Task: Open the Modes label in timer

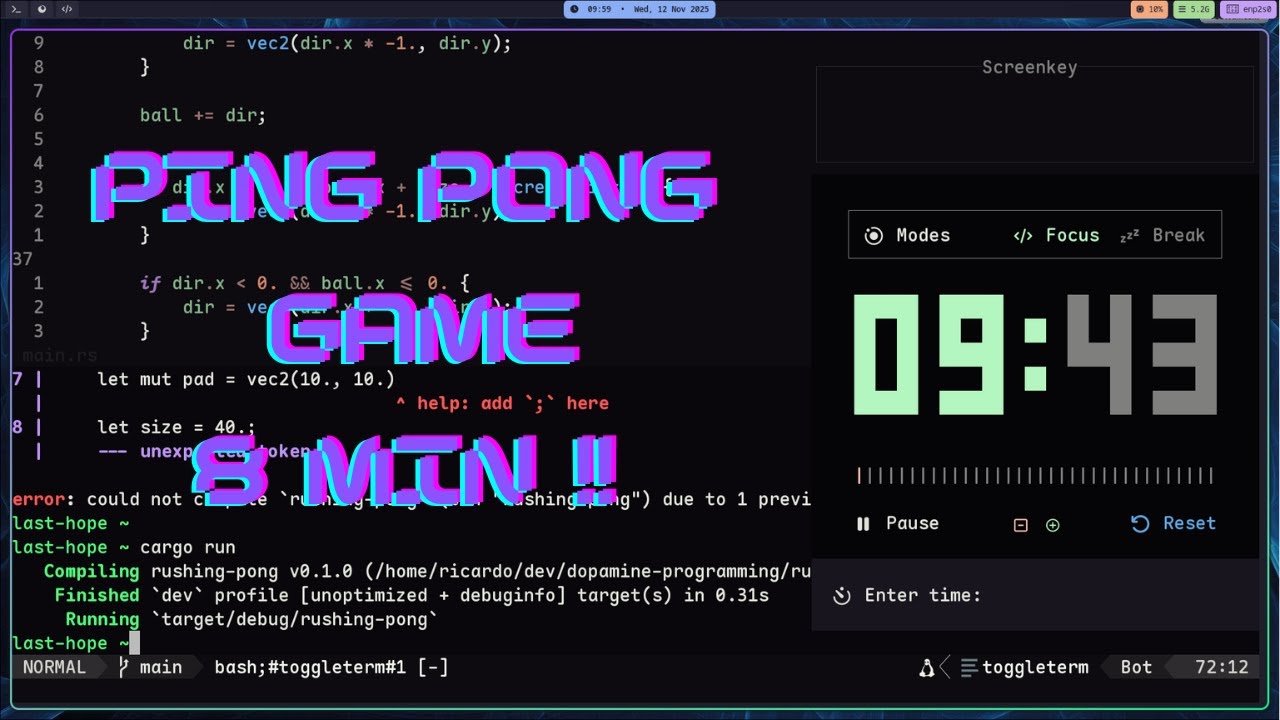Action: (x=923, y=235)
